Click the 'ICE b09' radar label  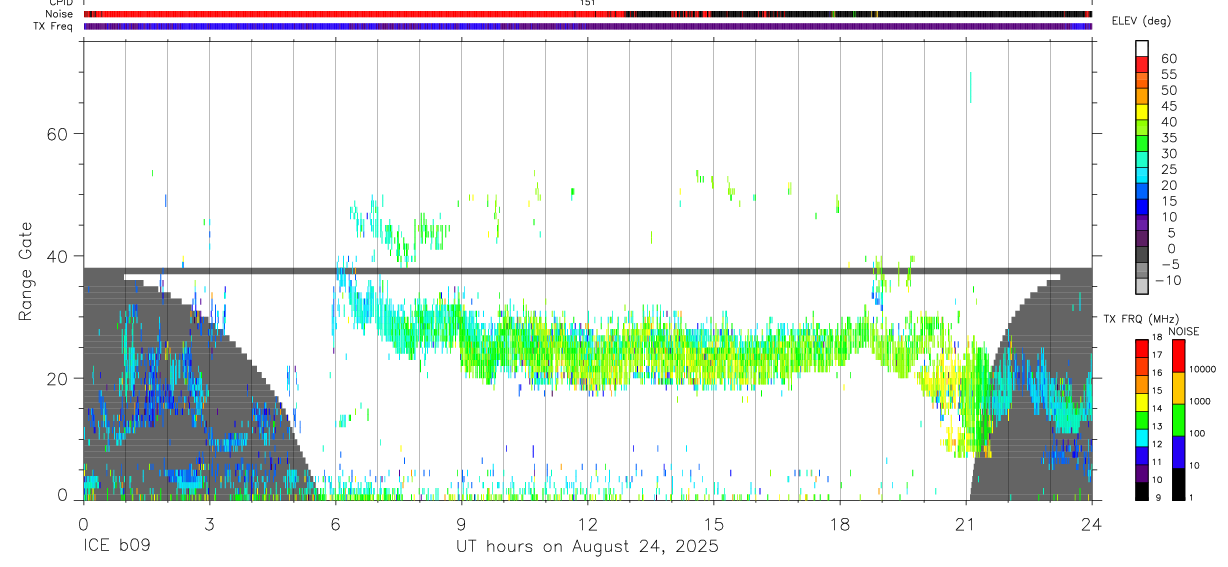pyautogui.click(x=115, y=547)
